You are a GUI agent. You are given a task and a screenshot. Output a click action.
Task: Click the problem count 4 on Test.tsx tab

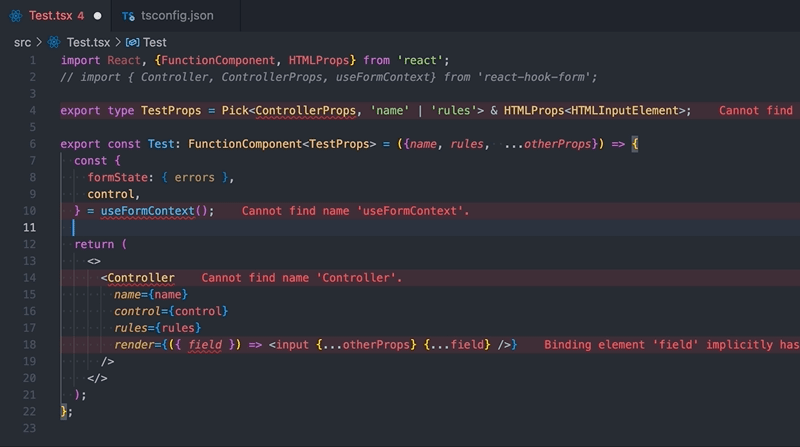(x=81, y=16)
